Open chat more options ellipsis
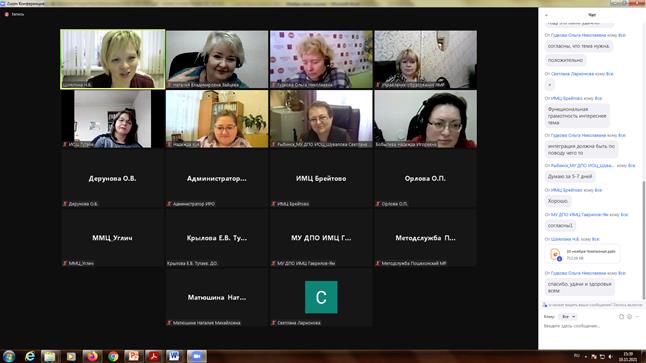The image size is (646, 363). 637,316
